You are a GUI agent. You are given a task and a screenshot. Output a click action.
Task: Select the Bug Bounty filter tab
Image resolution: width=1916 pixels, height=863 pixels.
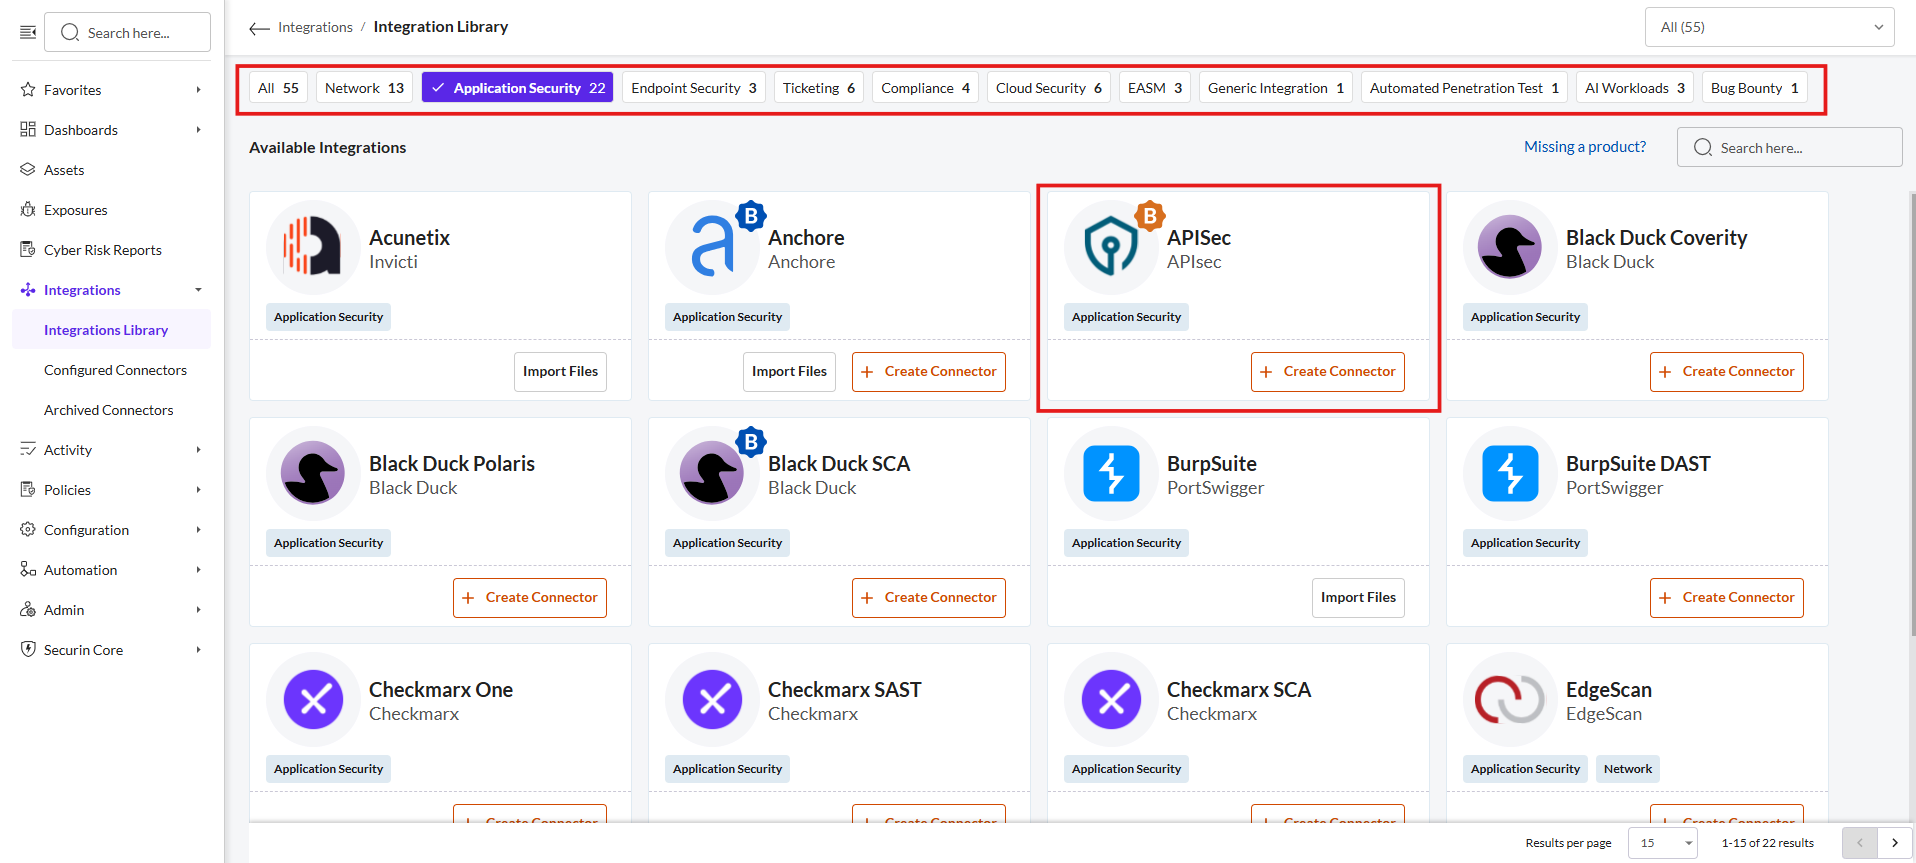pyautogui.click(x=1755, y=88)
